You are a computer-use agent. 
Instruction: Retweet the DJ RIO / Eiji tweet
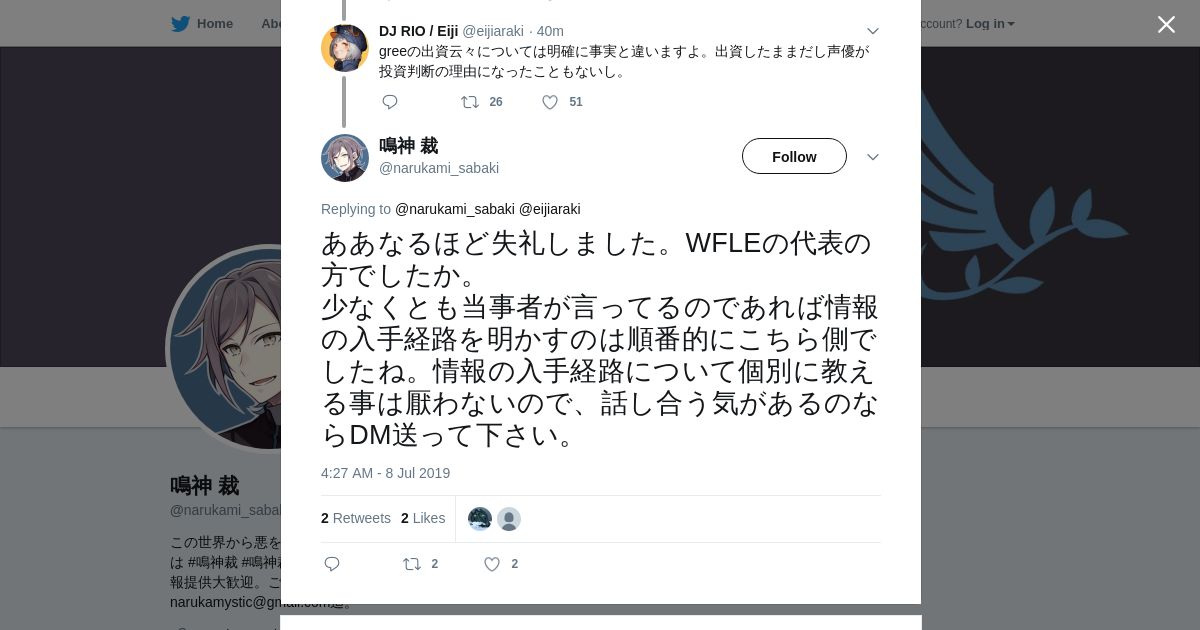click(x=469, y=102)
